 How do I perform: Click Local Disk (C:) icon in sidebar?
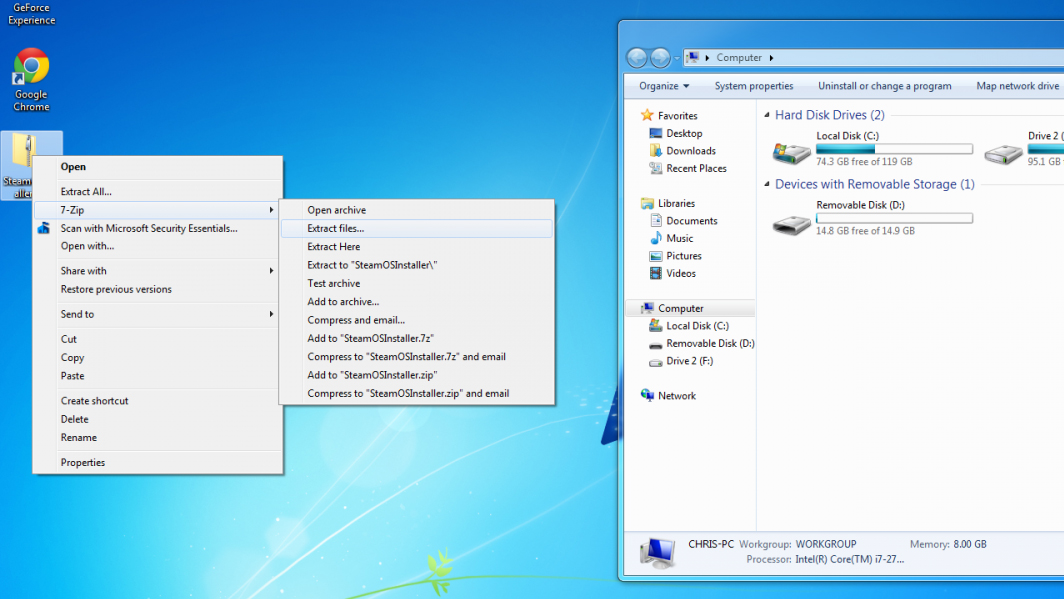point(656,326)
